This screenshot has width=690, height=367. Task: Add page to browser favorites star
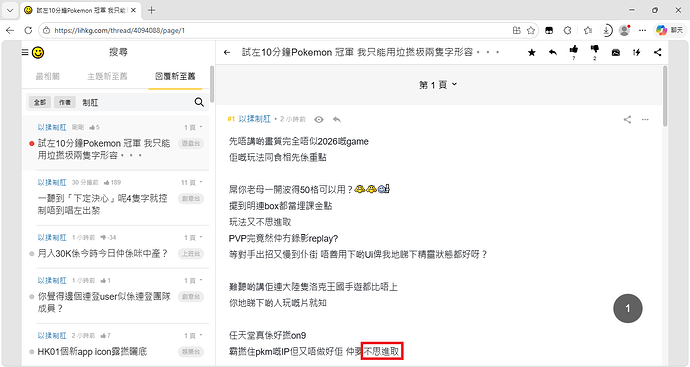point(531,30)
